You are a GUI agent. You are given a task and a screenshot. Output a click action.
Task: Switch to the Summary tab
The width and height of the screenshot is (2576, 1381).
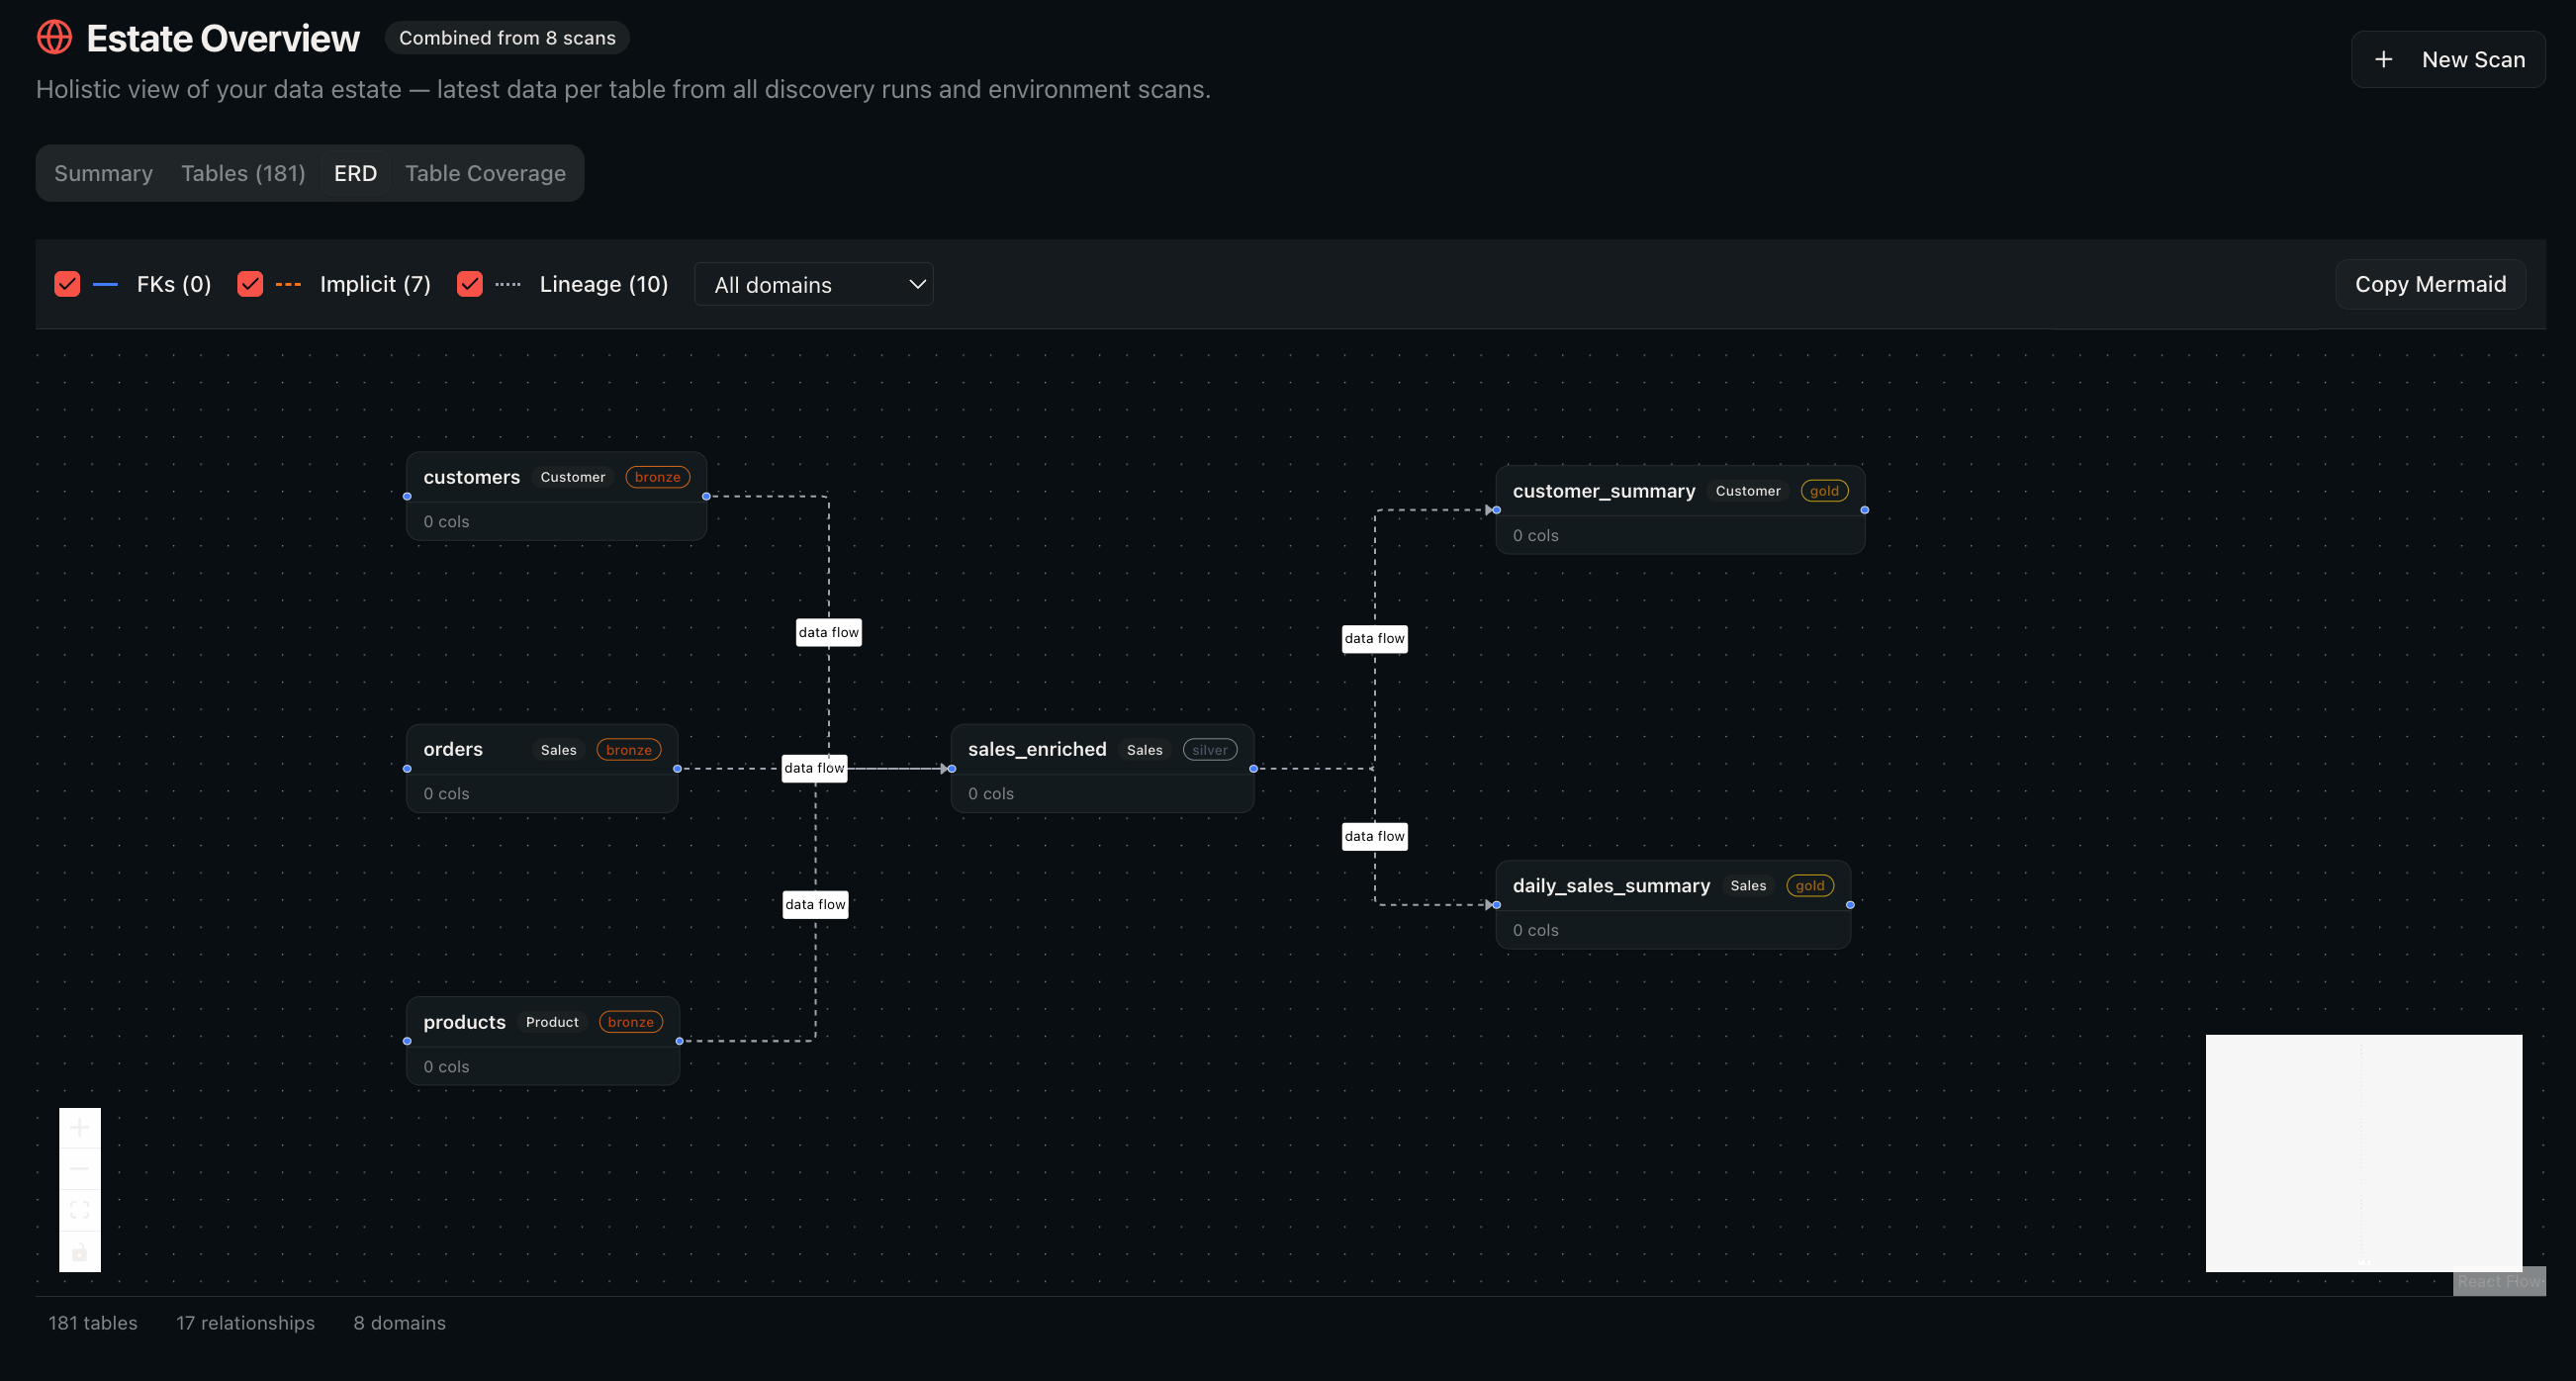click(x=103, y=173)
